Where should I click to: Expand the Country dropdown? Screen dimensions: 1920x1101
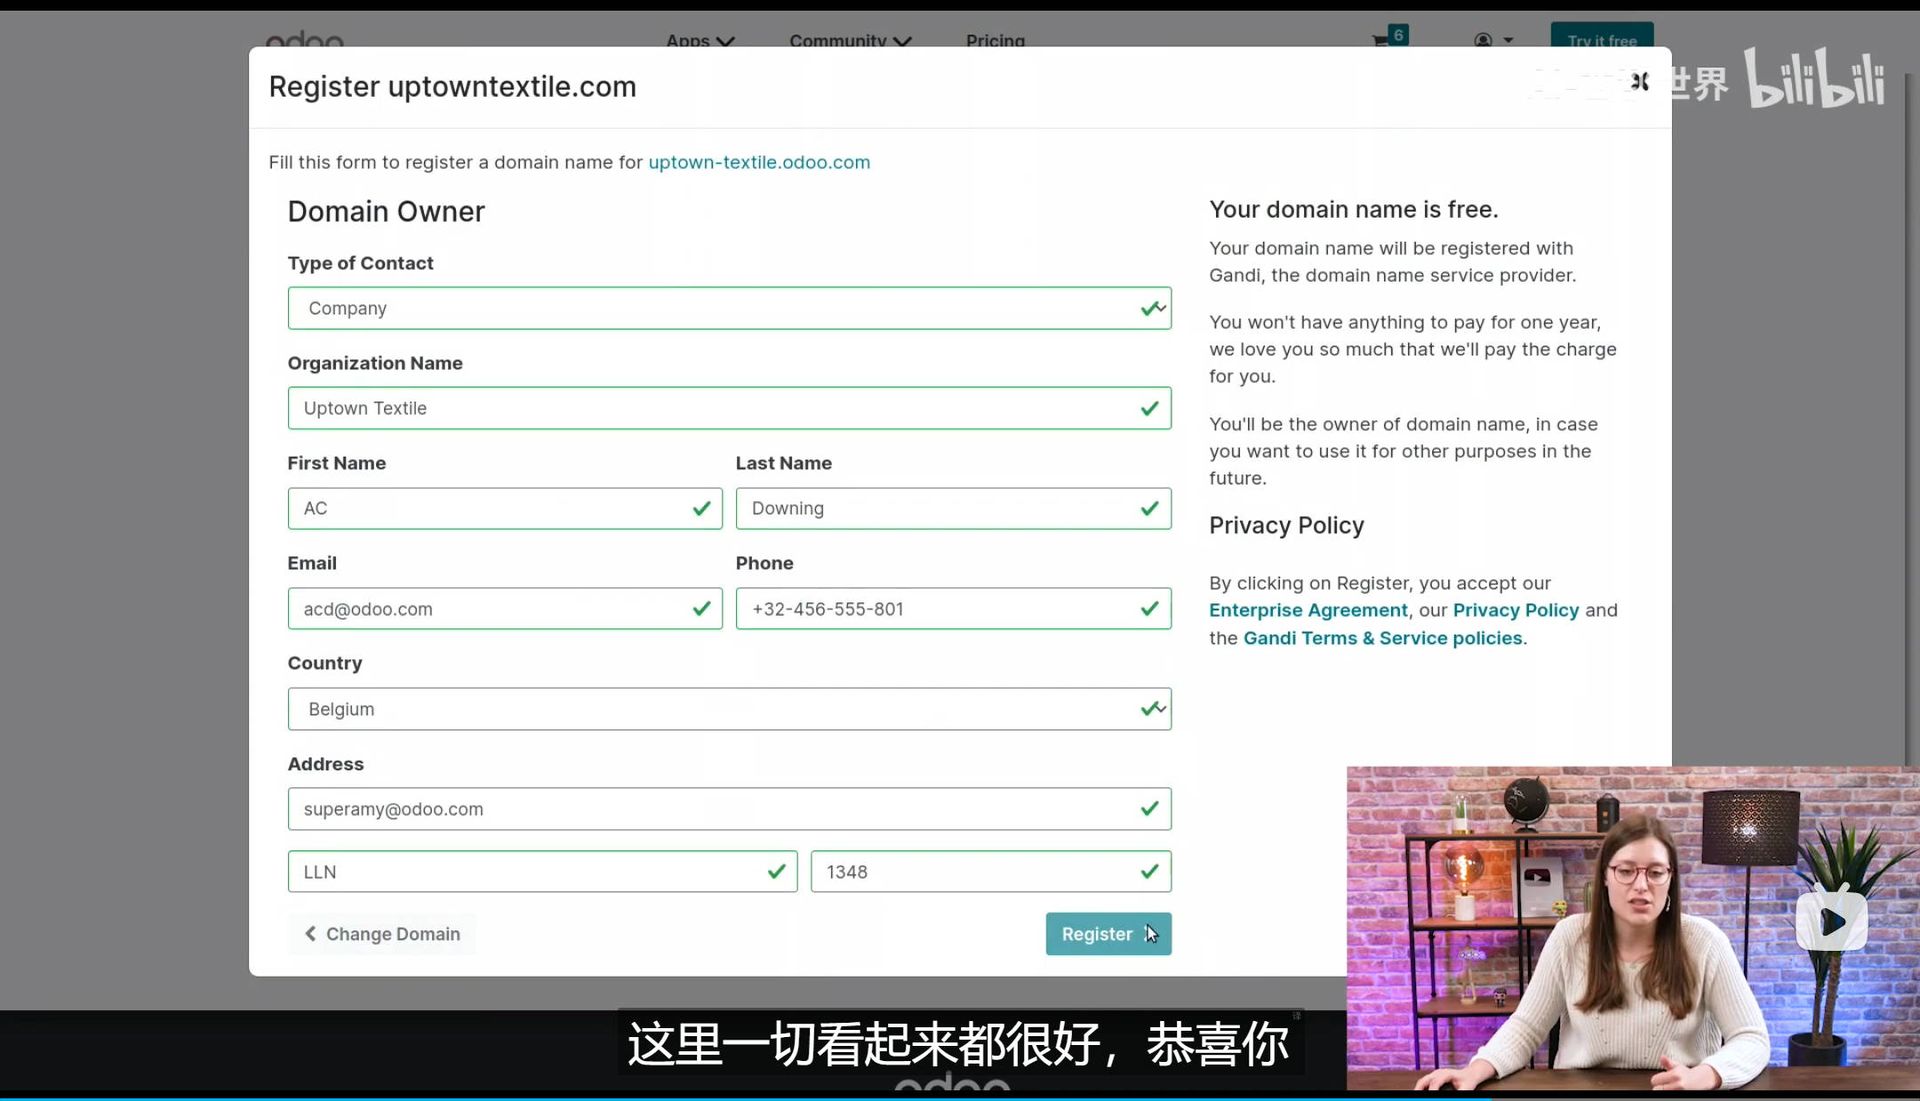click(x=729, y=709)
